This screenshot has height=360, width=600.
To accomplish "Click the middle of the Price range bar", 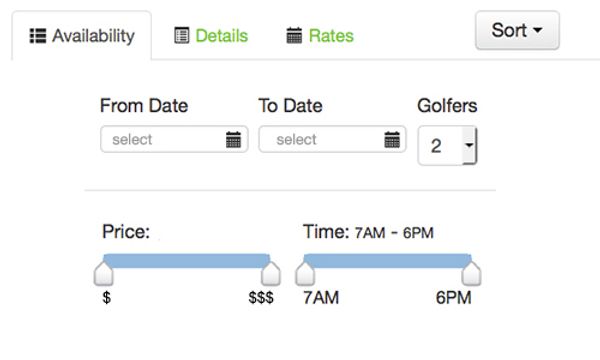I will click(x=187, y=261).
